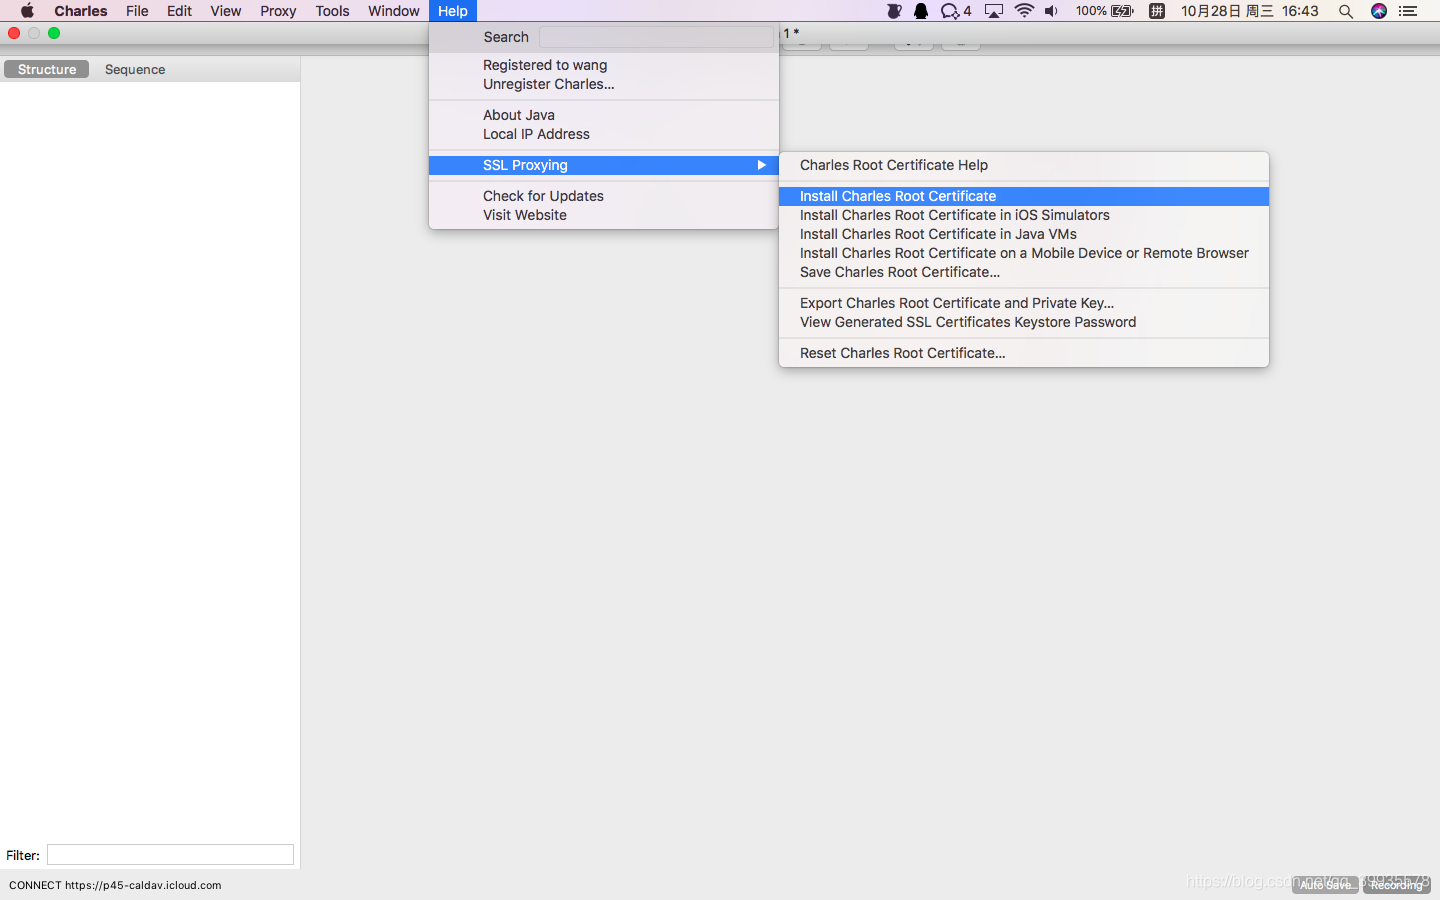Screen dimensions: 1440x900
Task: Switch to the Structure tab
Action: (47, 69)
